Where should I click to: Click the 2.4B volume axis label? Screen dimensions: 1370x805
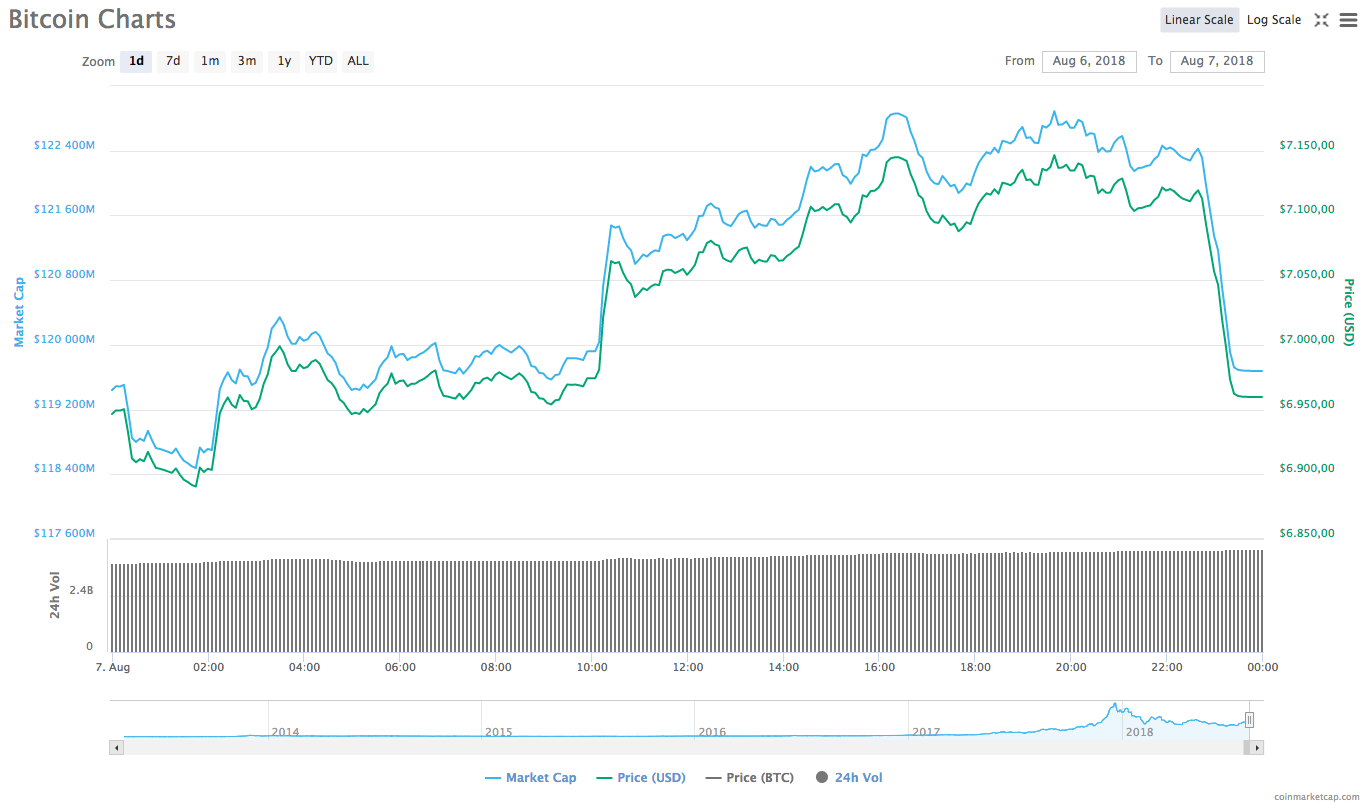coord(82,590)
